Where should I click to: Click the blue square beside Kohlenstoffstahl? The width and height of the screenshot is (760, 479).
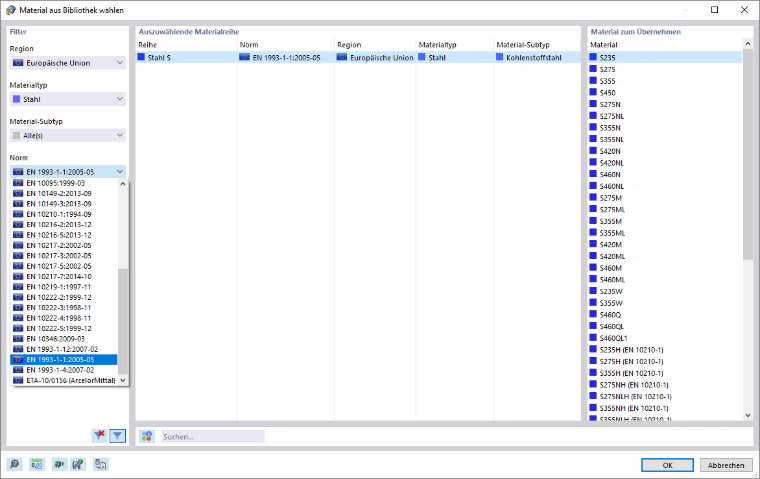pos(500,57)
